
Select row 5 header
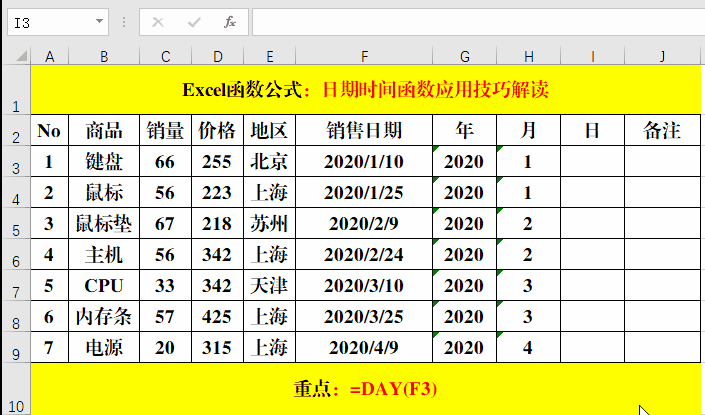pos(16,223)
